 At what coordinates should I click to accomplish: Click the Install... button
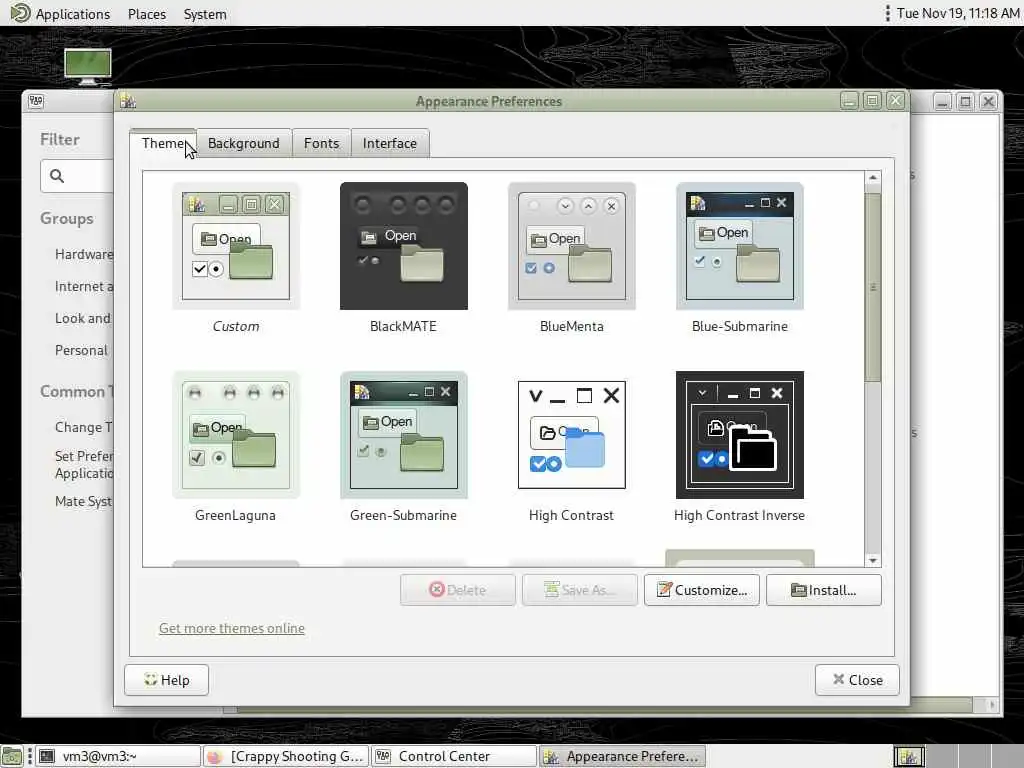pyautogui.click(x=824, y=590)
